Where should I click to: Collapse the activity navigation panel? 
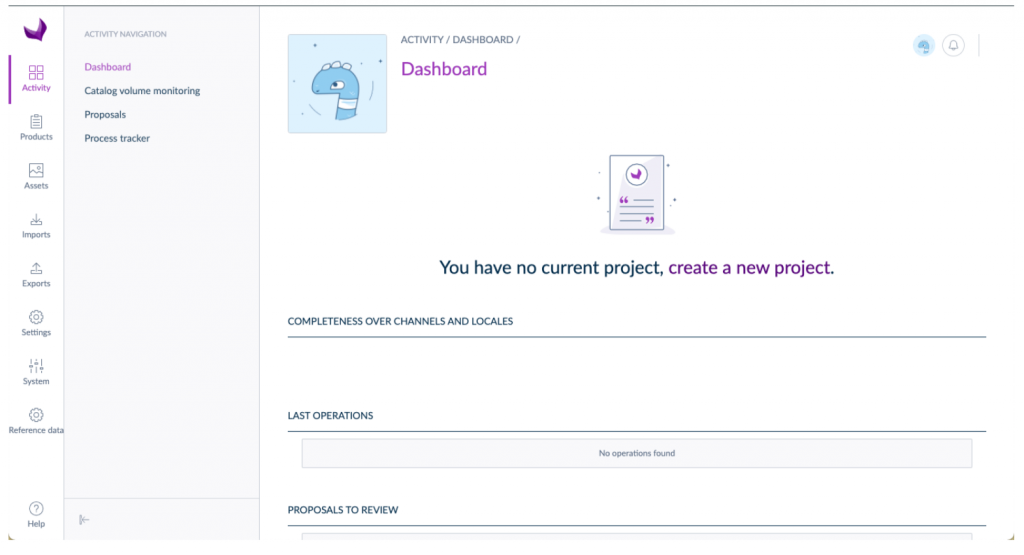click(84, 520)
